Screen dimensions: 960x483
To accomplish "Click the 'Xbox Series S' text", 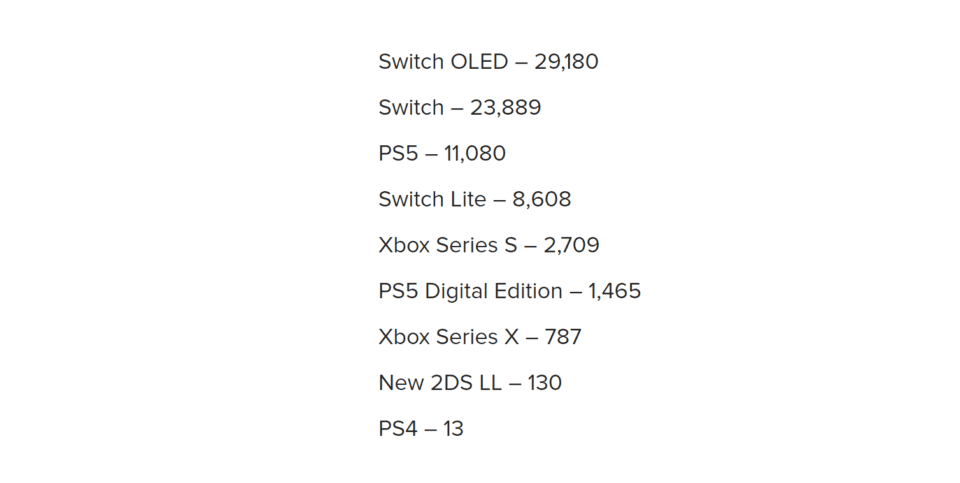I will [448, 245].
